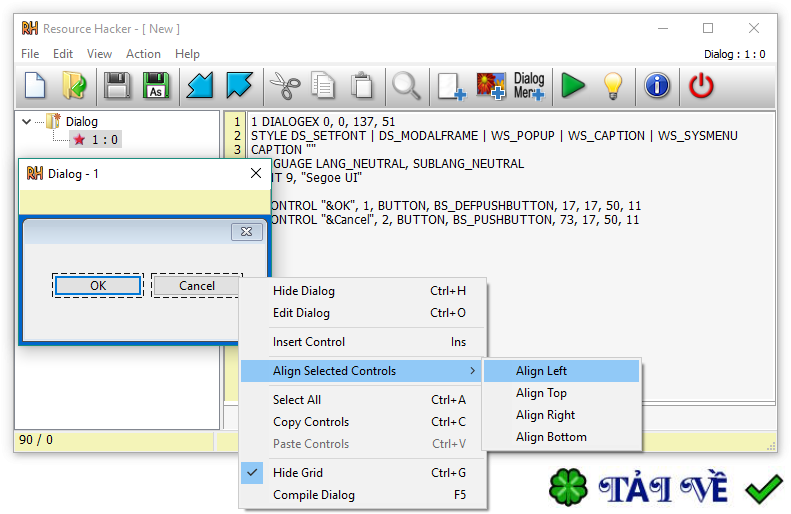Toggle the checked Hide Grid menu entry

[363, 473]
